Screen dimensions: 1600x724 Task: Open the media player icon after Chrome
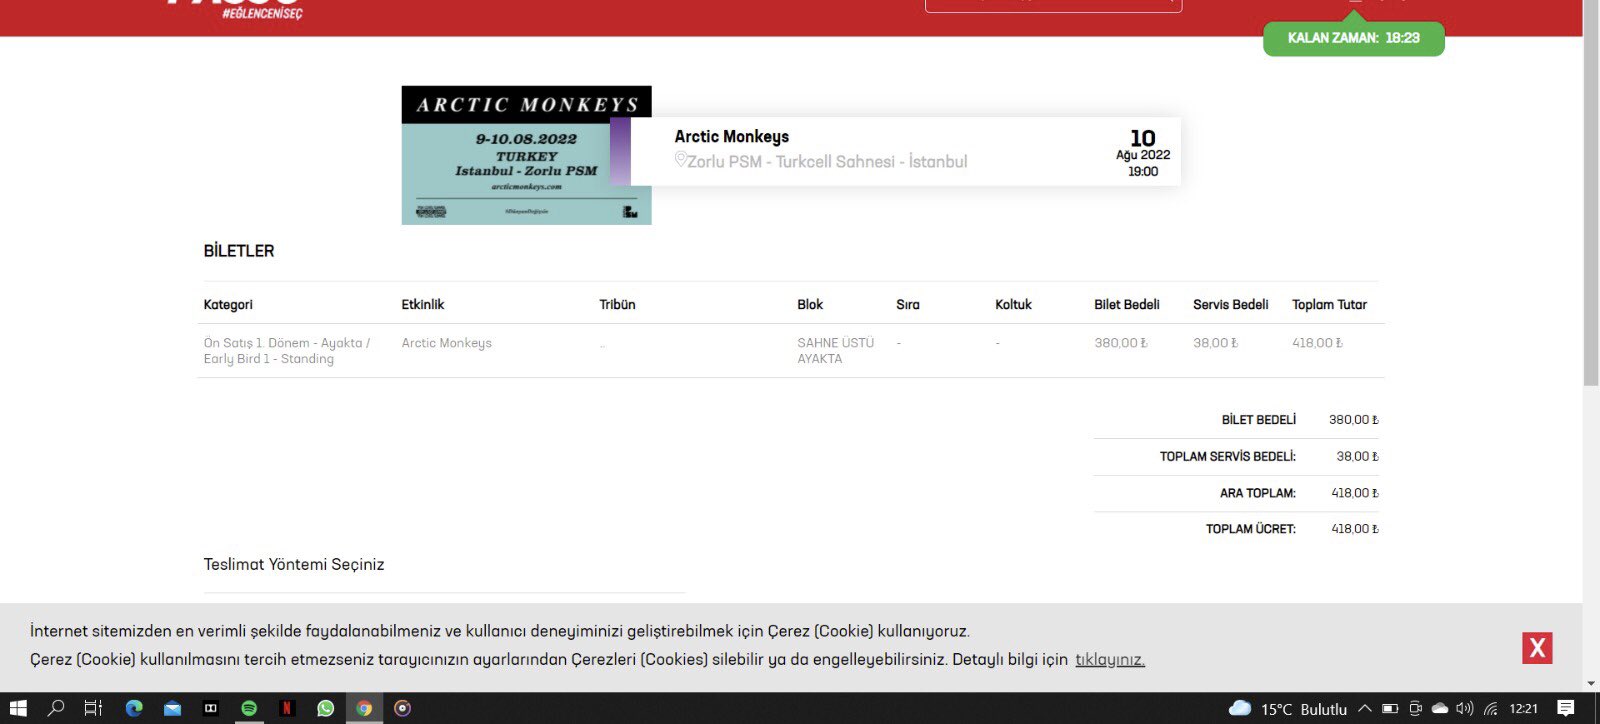(x=402, y=708)
